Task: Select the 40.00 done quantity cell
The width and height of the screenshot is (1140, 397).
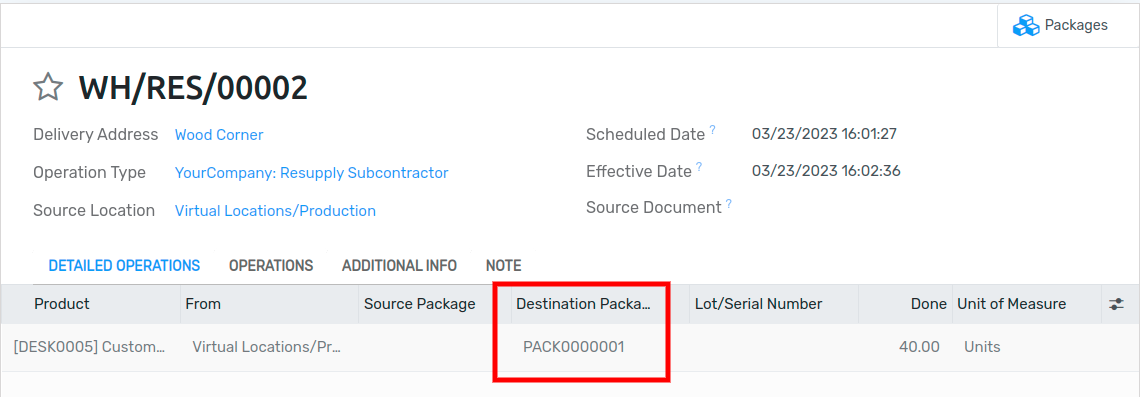Action: pos(906,347)
